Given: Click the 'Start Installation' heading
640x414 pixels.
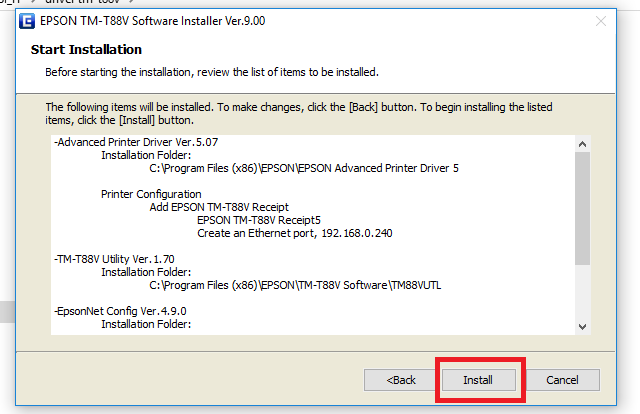Looking at the screenshot, I should 86,49.
